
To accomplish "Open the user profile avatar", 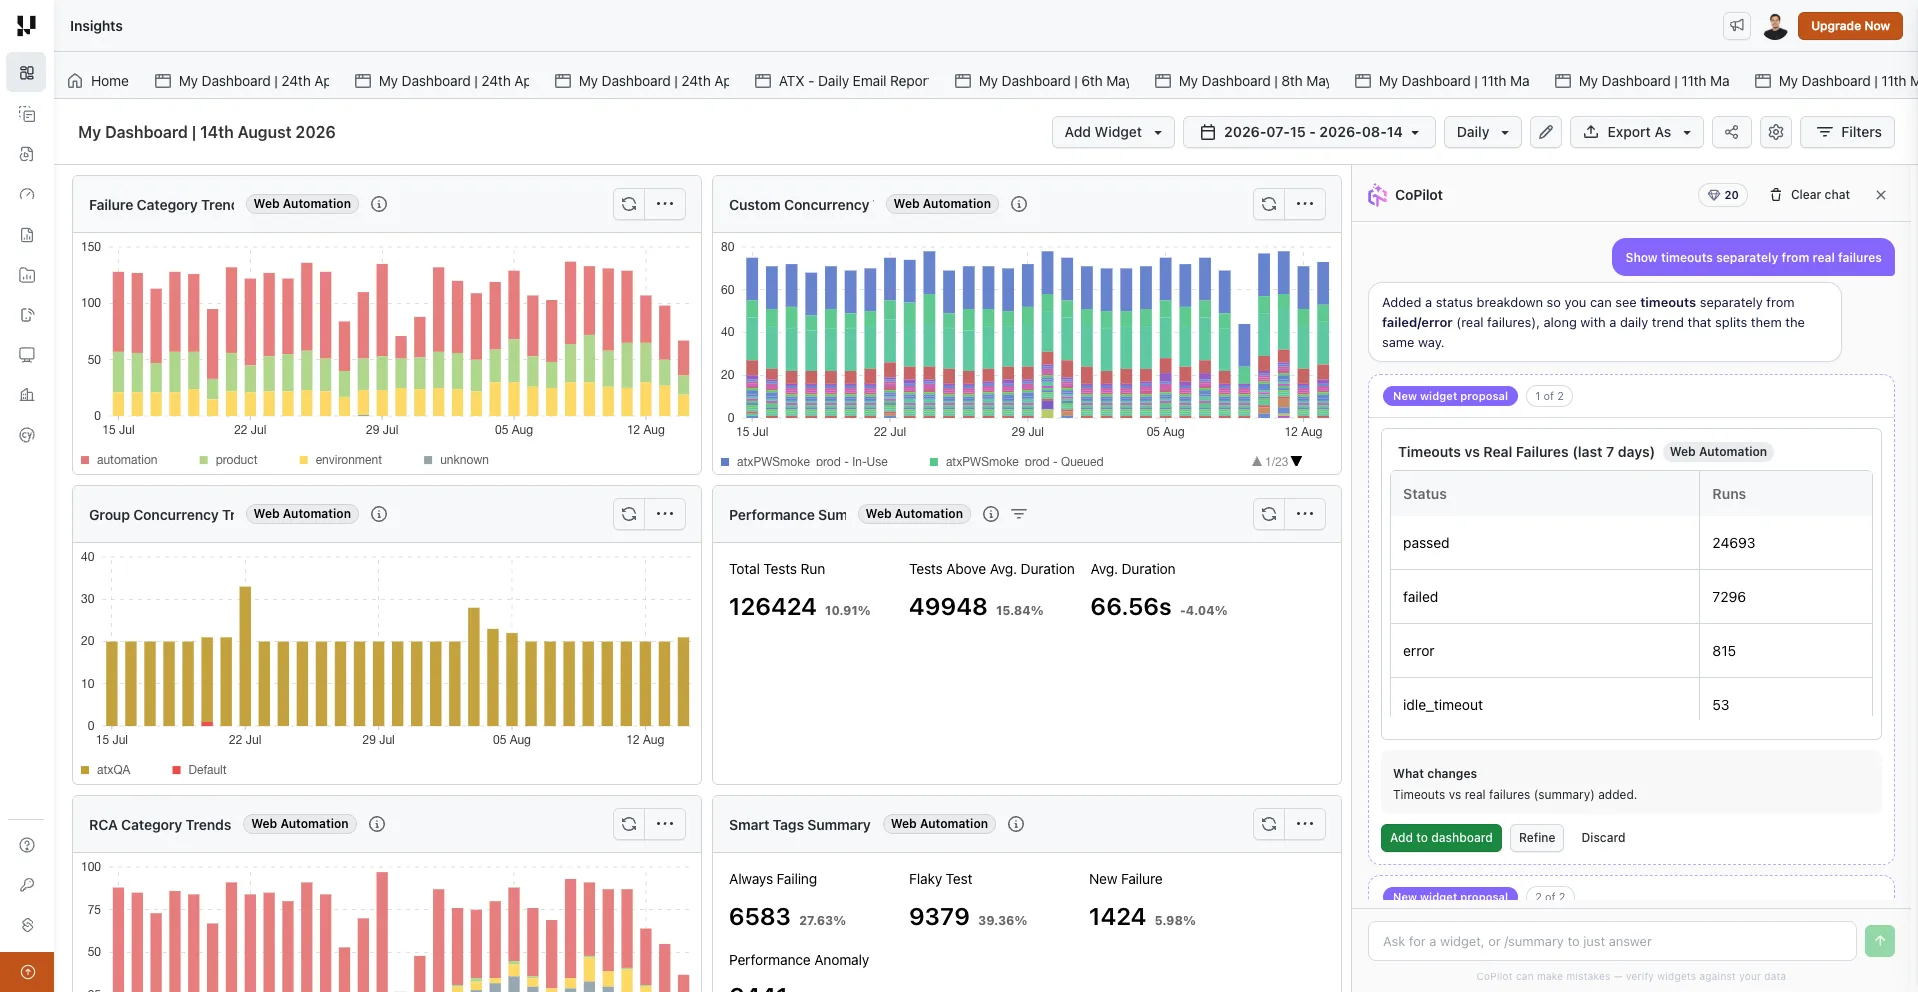I will pos(1775,26).
